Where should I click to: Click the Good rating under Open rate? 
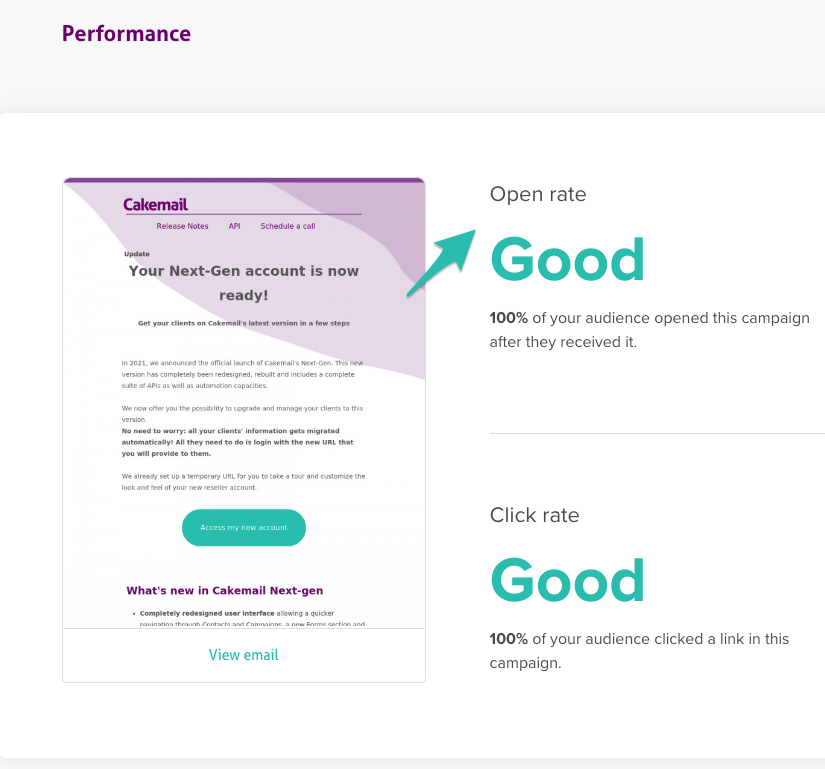pos(567,259)
